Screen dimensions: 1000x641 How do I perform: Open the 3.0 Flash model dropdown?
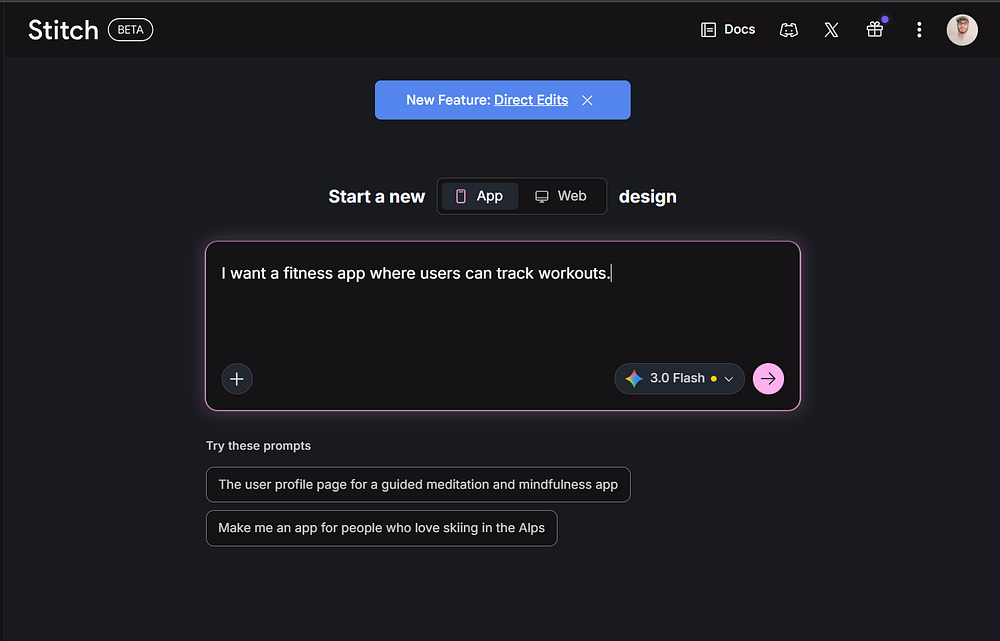(x=679, y=379)
